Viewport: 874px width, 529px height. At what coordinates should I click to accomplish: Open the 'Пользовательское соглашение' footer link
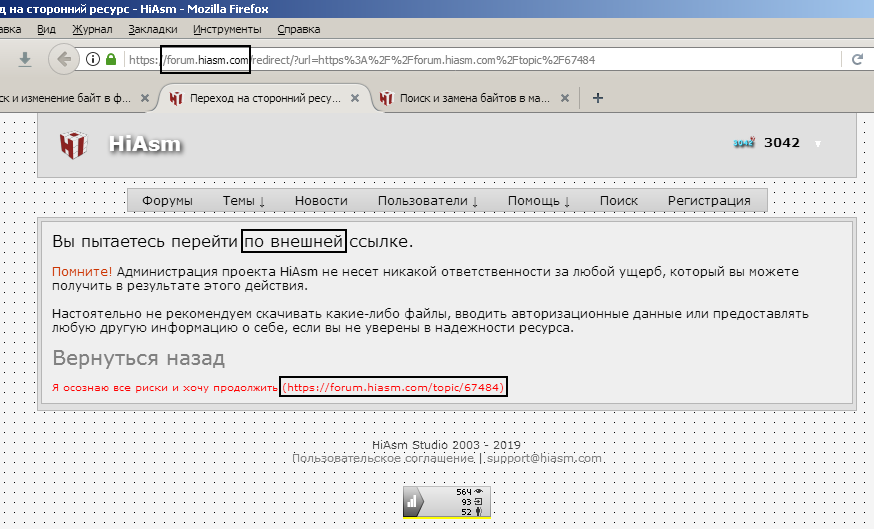(382, 459)
